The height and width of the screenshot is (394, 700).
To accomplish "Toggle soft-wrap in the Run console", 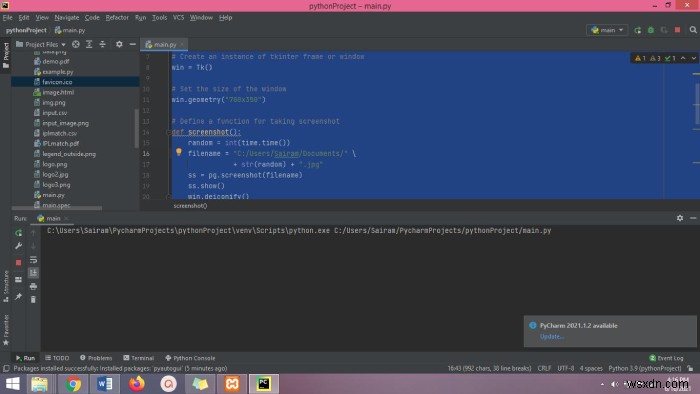I will click(x=33, y=260).
